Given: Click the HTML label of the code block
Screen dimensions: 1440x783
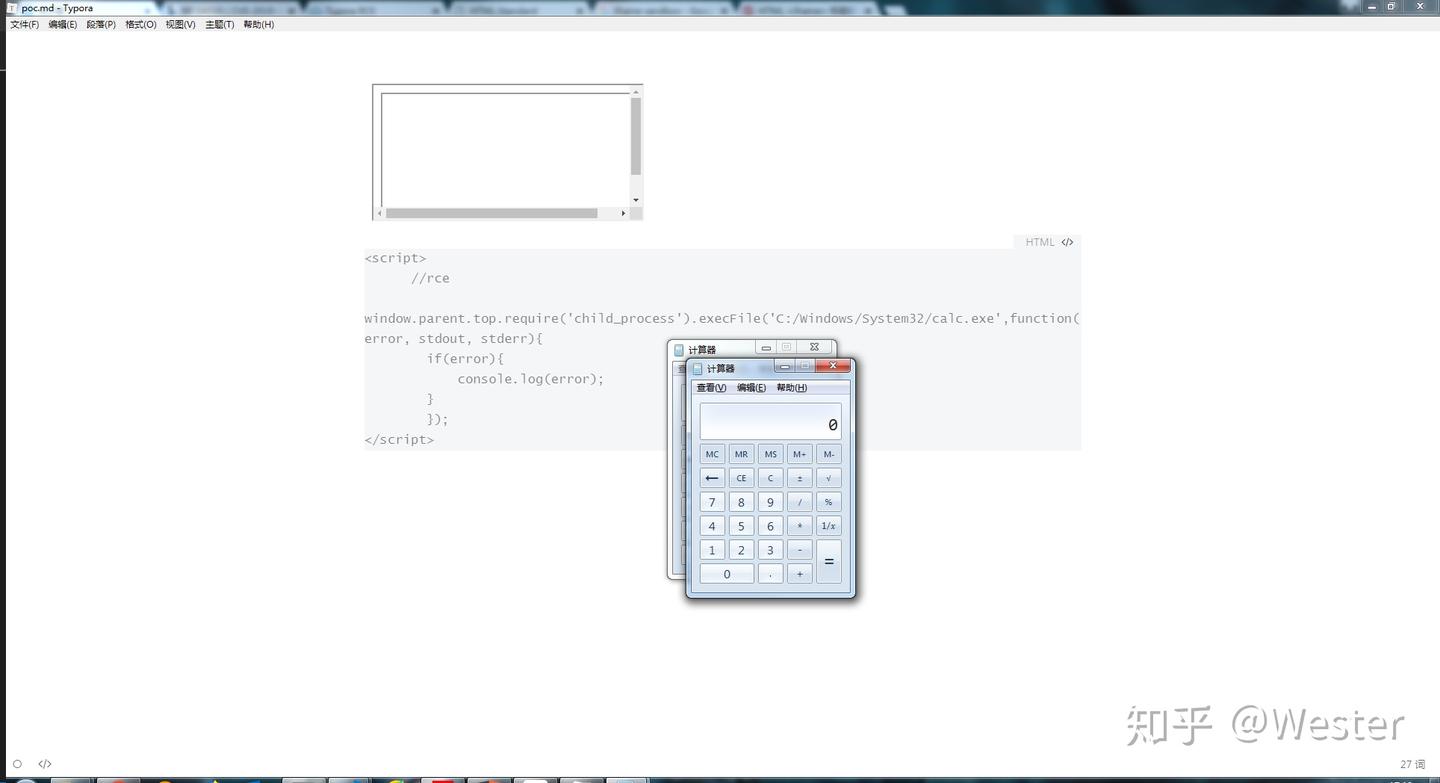Looking at the screenshot, I should pos(1040,242).
